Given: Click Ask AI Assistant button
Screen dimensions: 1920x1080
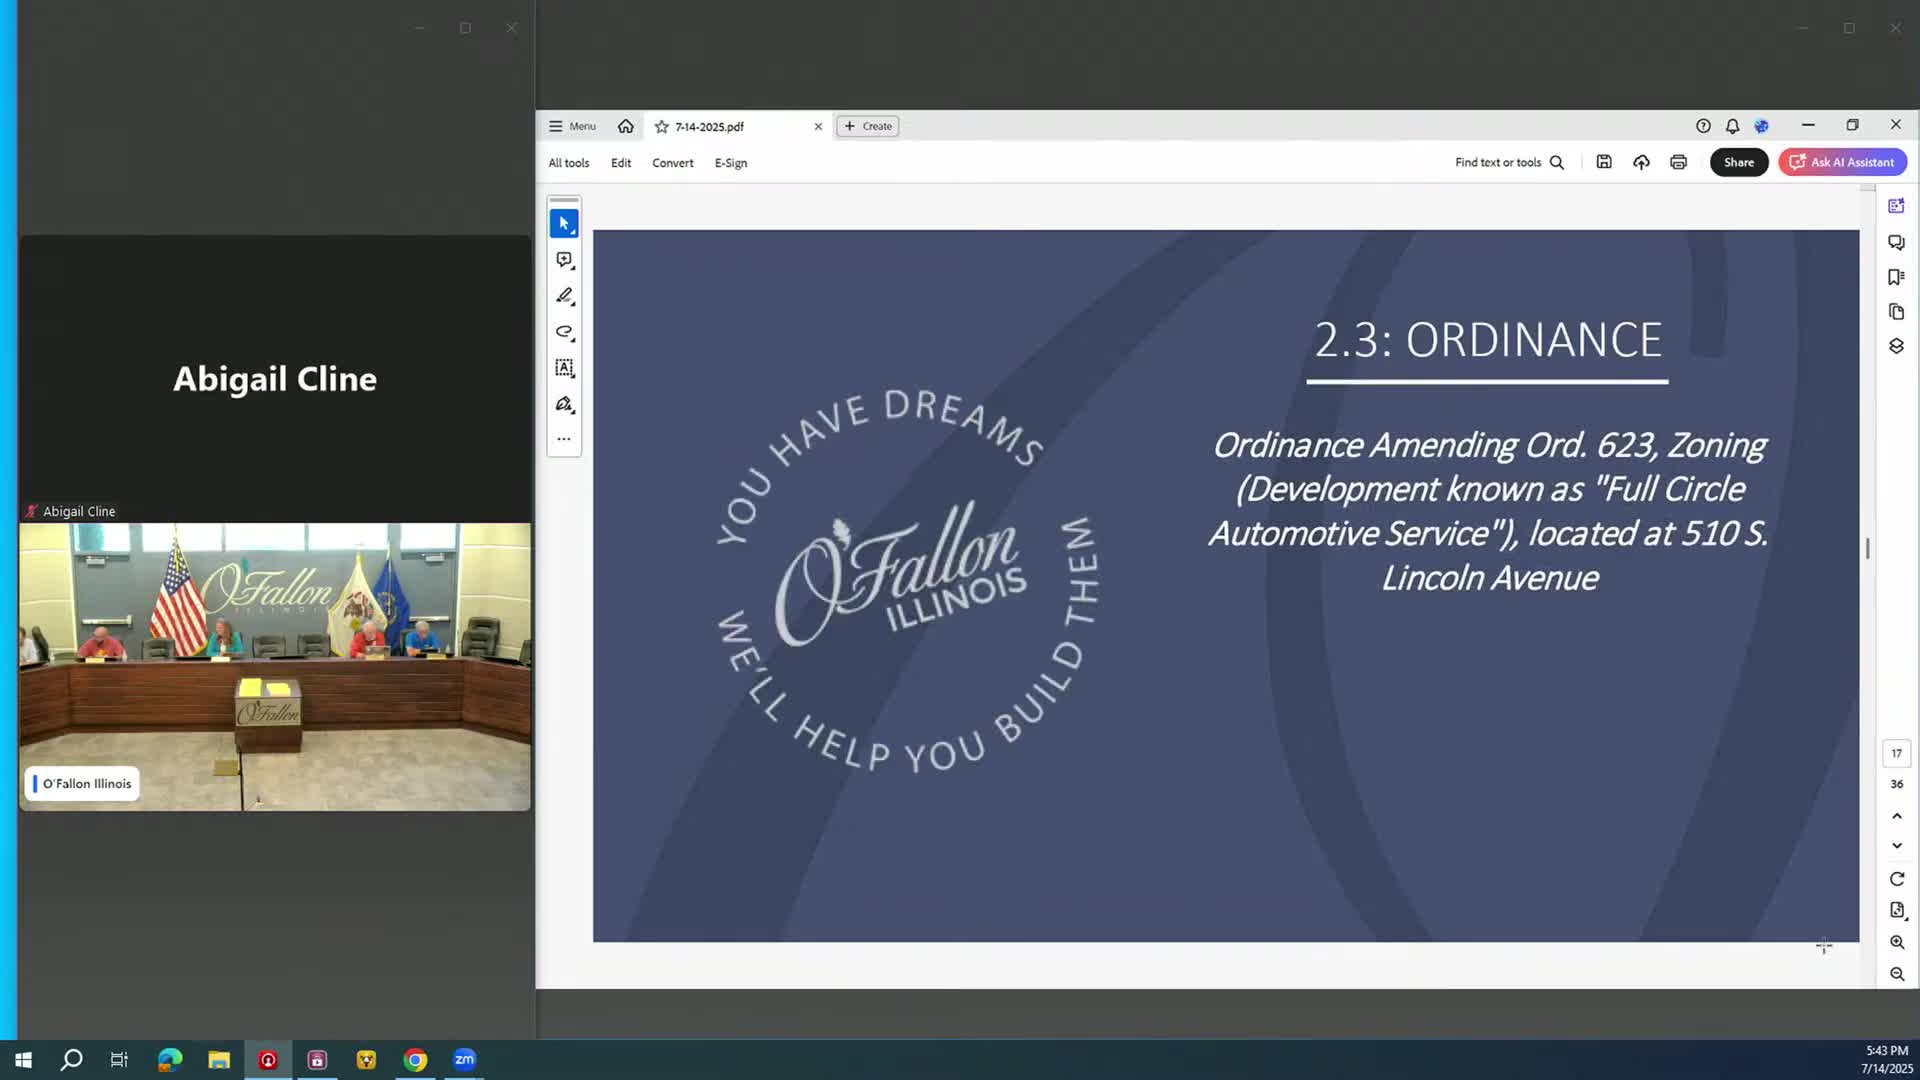Looking at the screenshot, I should pos(1842,162).
